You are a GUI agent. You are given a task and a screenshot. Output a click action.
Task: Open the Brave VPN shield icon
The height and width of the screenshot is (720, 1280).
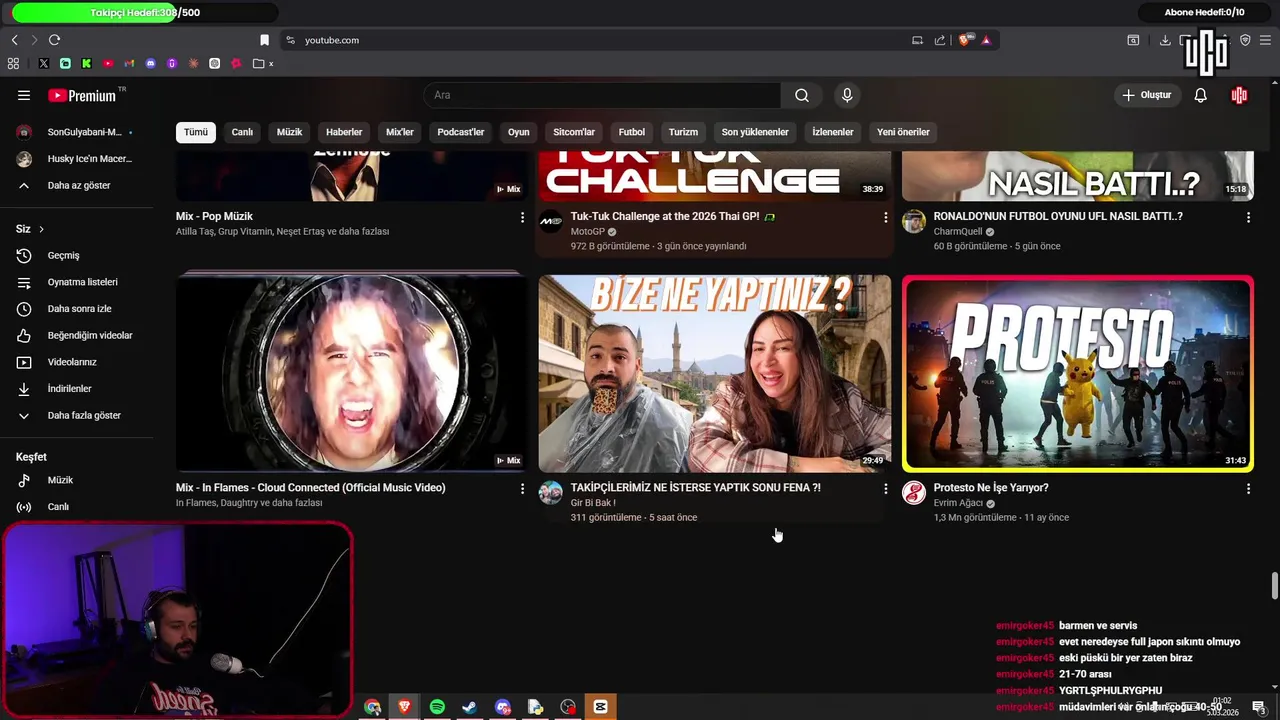coord(1245,40)
